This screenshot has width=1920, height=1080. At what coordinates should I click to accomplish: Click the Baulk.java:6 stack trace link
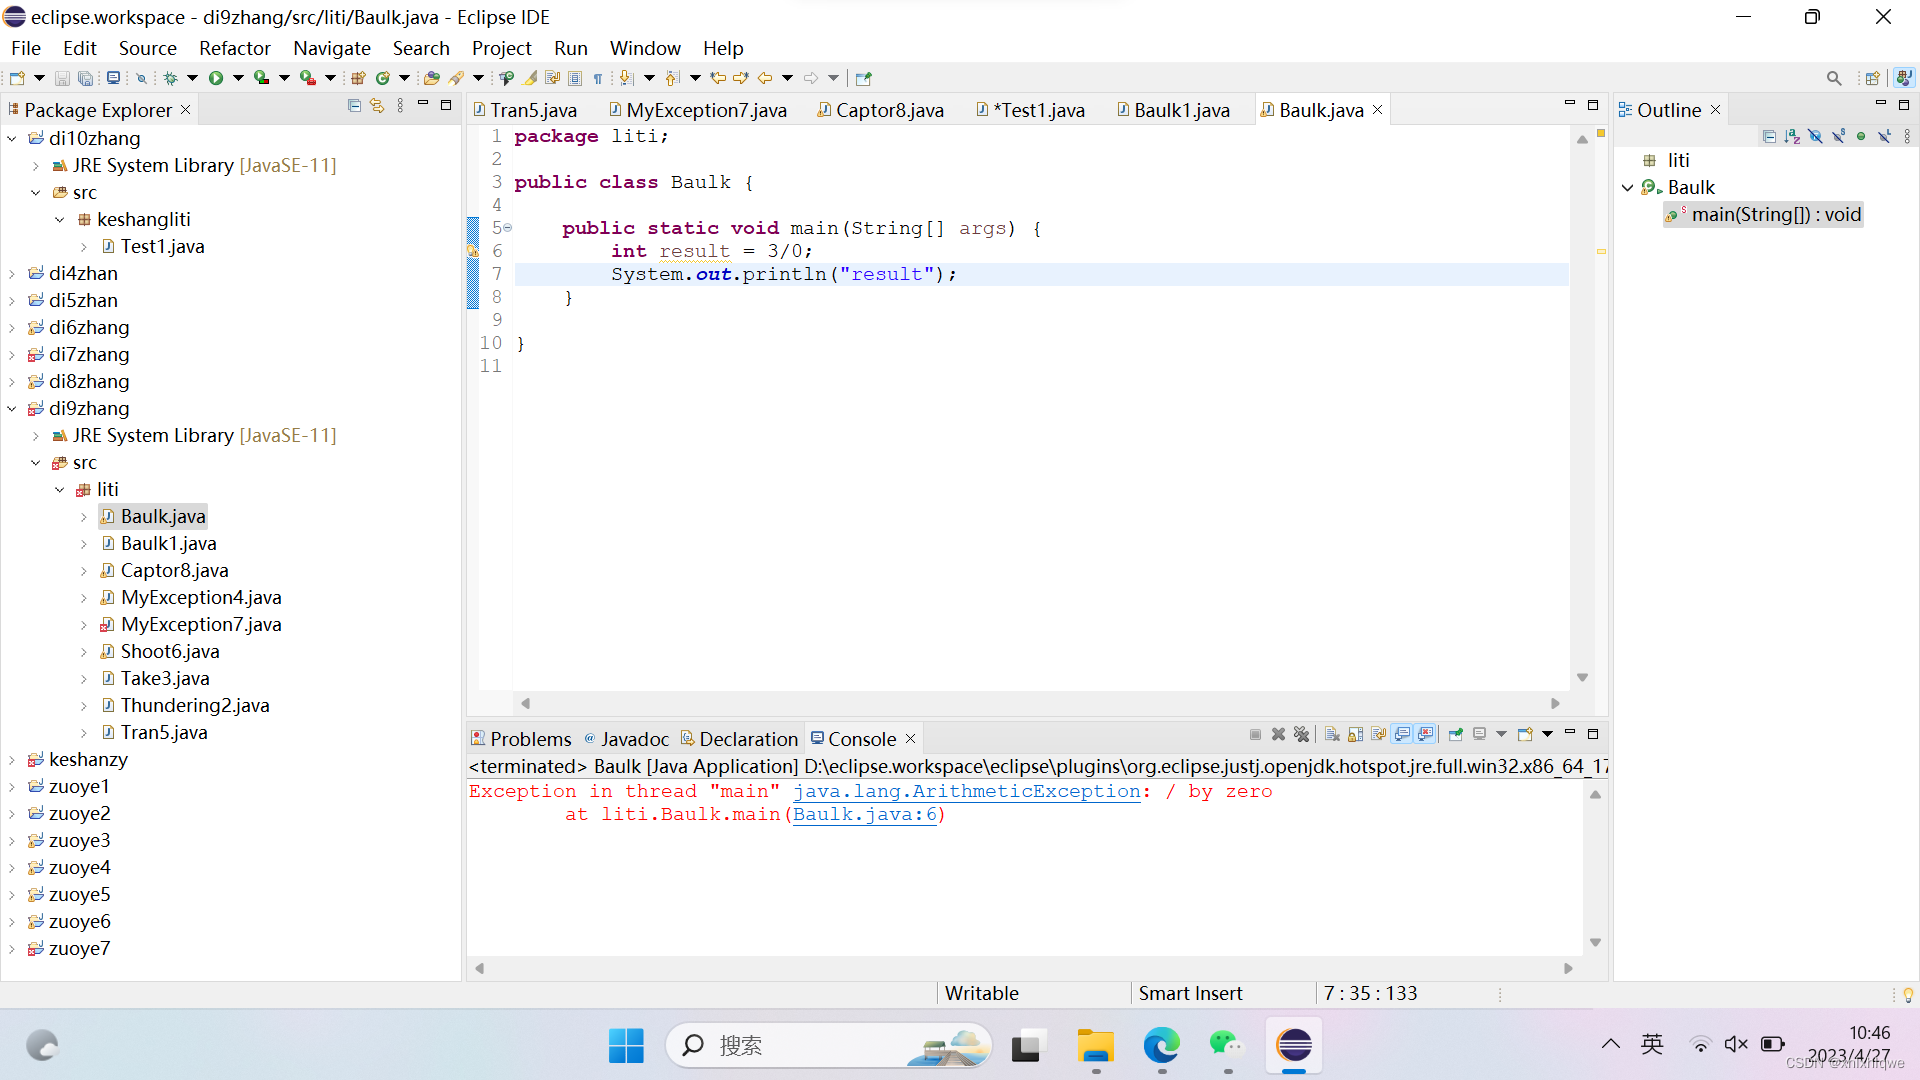point(865,814)
